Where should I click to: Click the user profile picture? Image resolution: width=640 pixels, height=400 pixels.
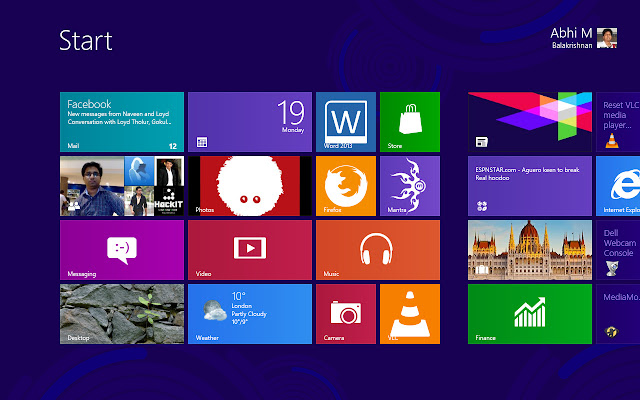pos(607,38)
